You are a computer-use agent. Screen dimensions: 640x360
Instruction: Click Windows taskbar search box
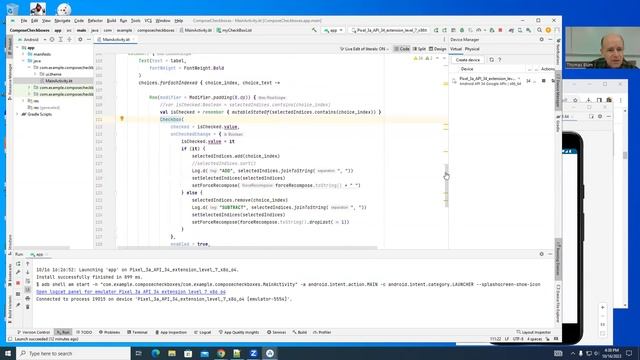point(74,353)
